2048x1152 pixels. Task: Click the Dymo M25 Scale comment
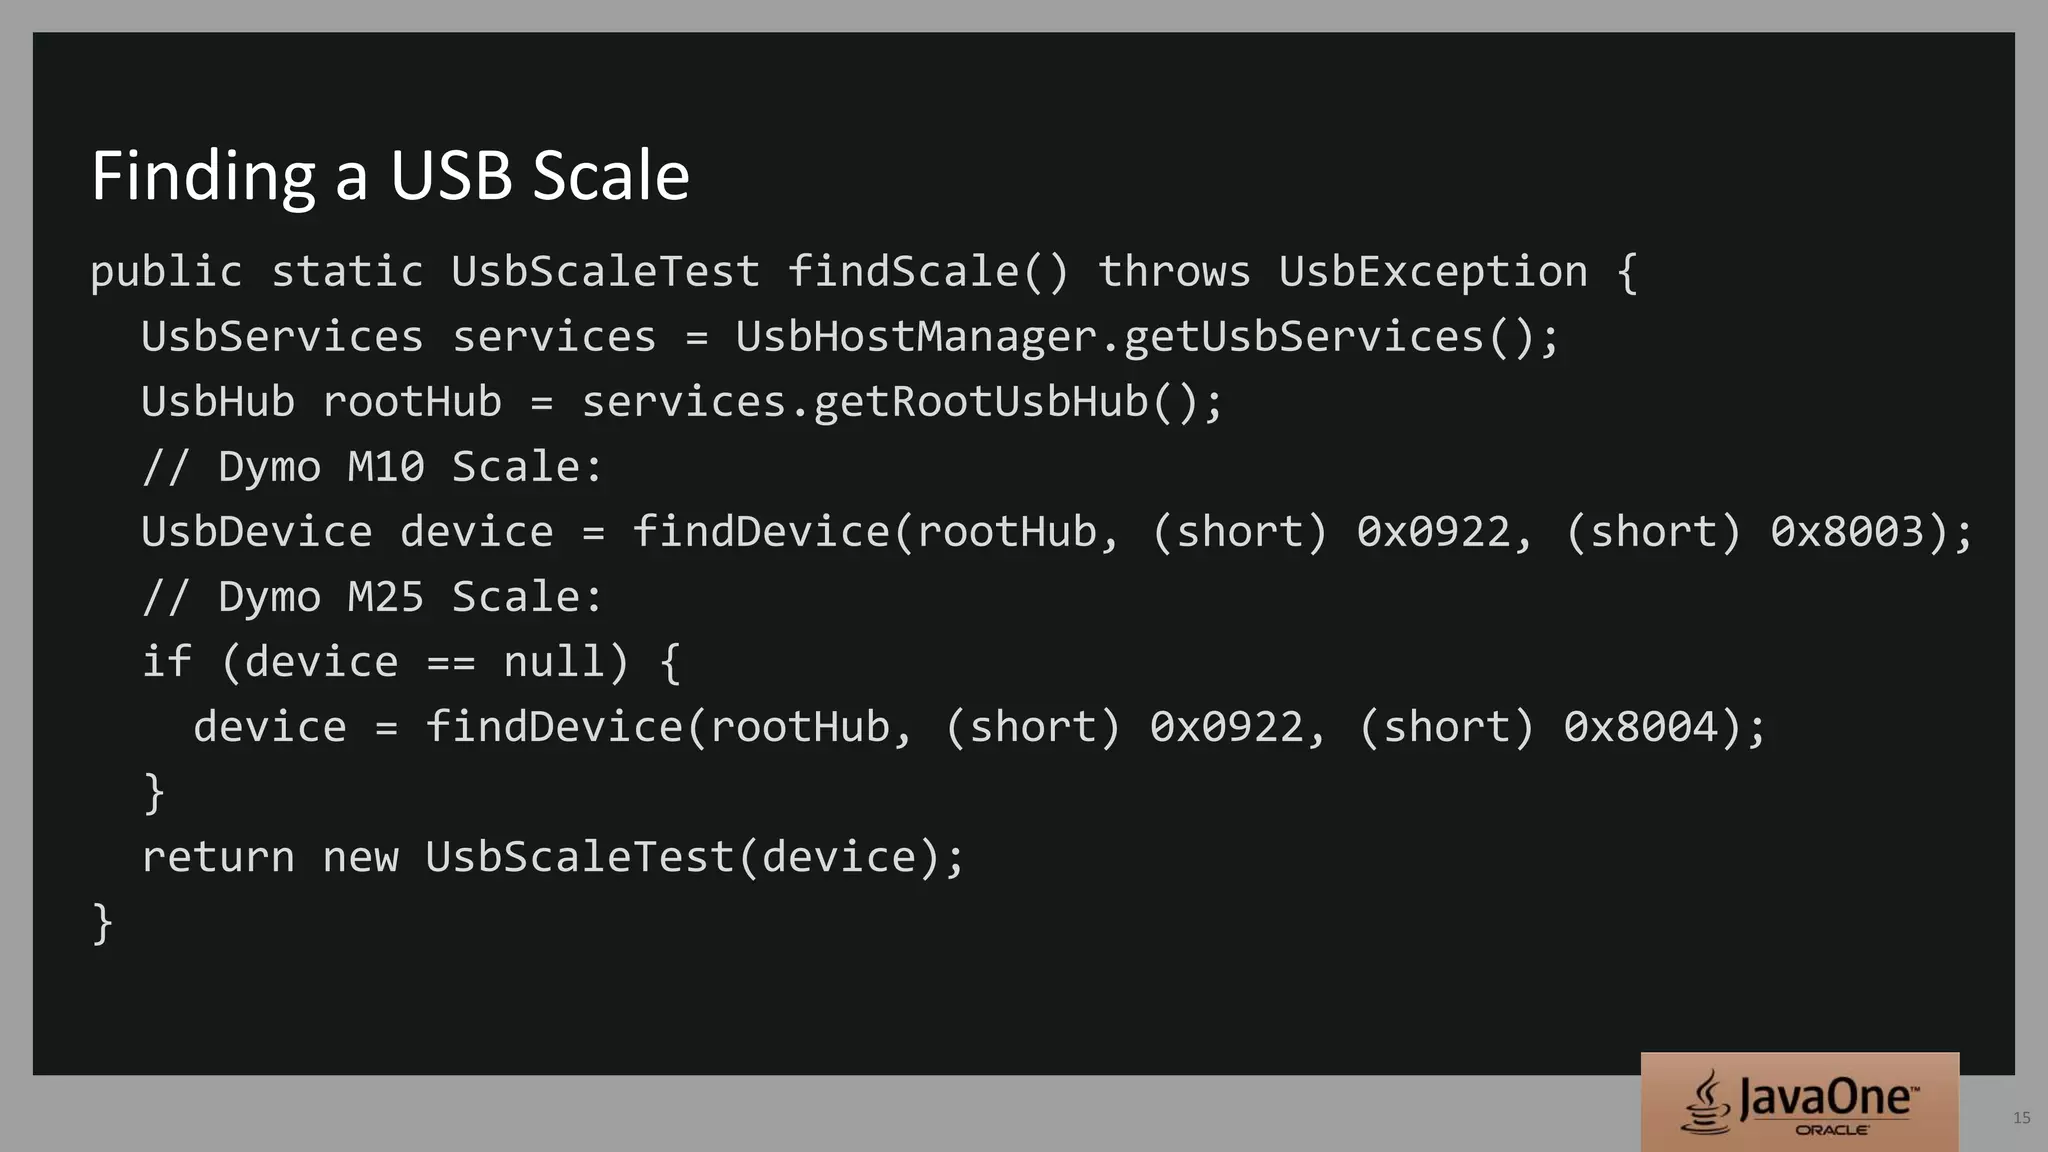(372, 597)
